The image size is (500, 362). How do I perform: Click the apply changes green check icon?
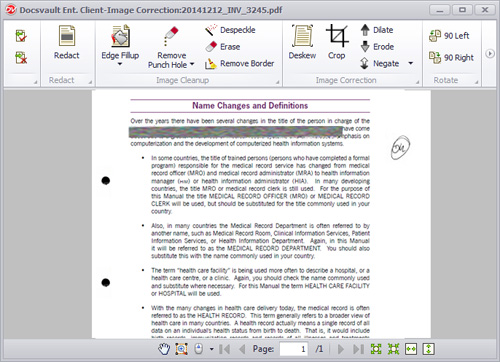21,35
